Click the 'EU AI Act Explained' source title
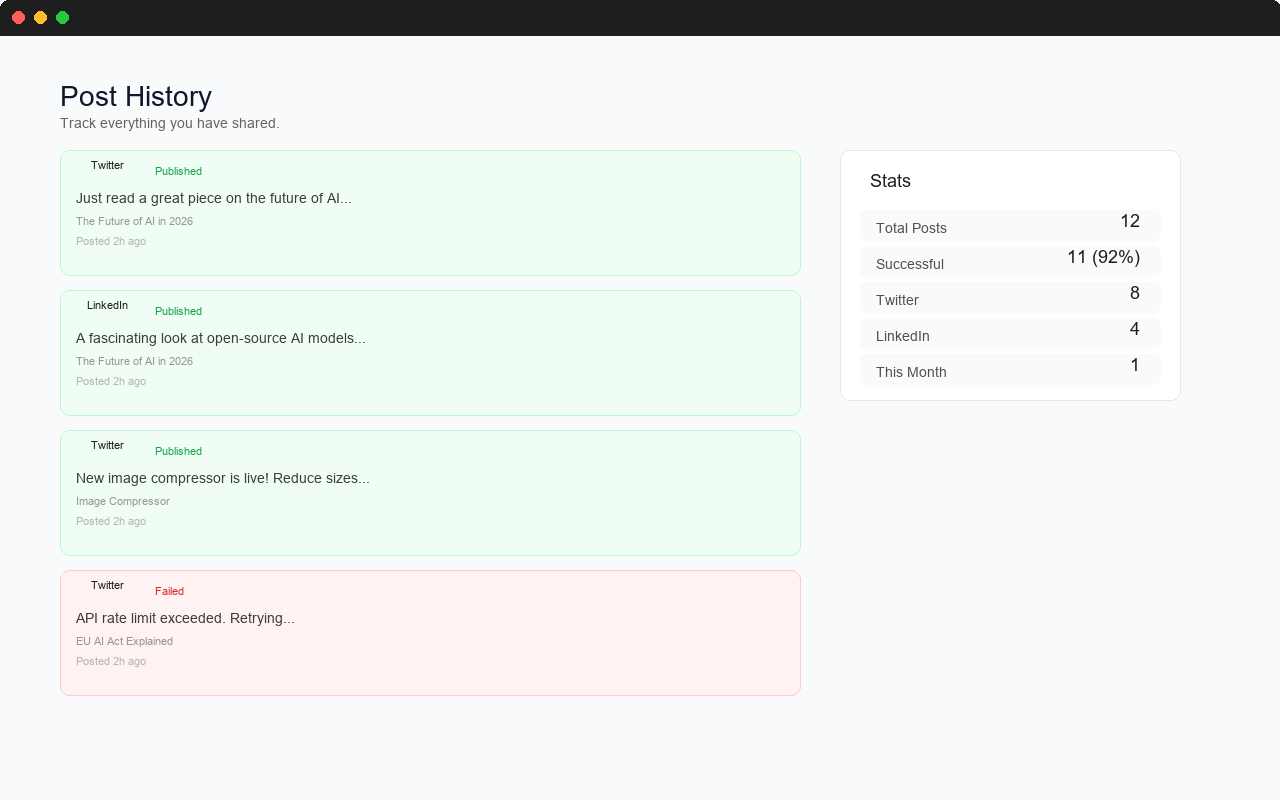Screen dimensions: 1280x800 click(124, 641)
